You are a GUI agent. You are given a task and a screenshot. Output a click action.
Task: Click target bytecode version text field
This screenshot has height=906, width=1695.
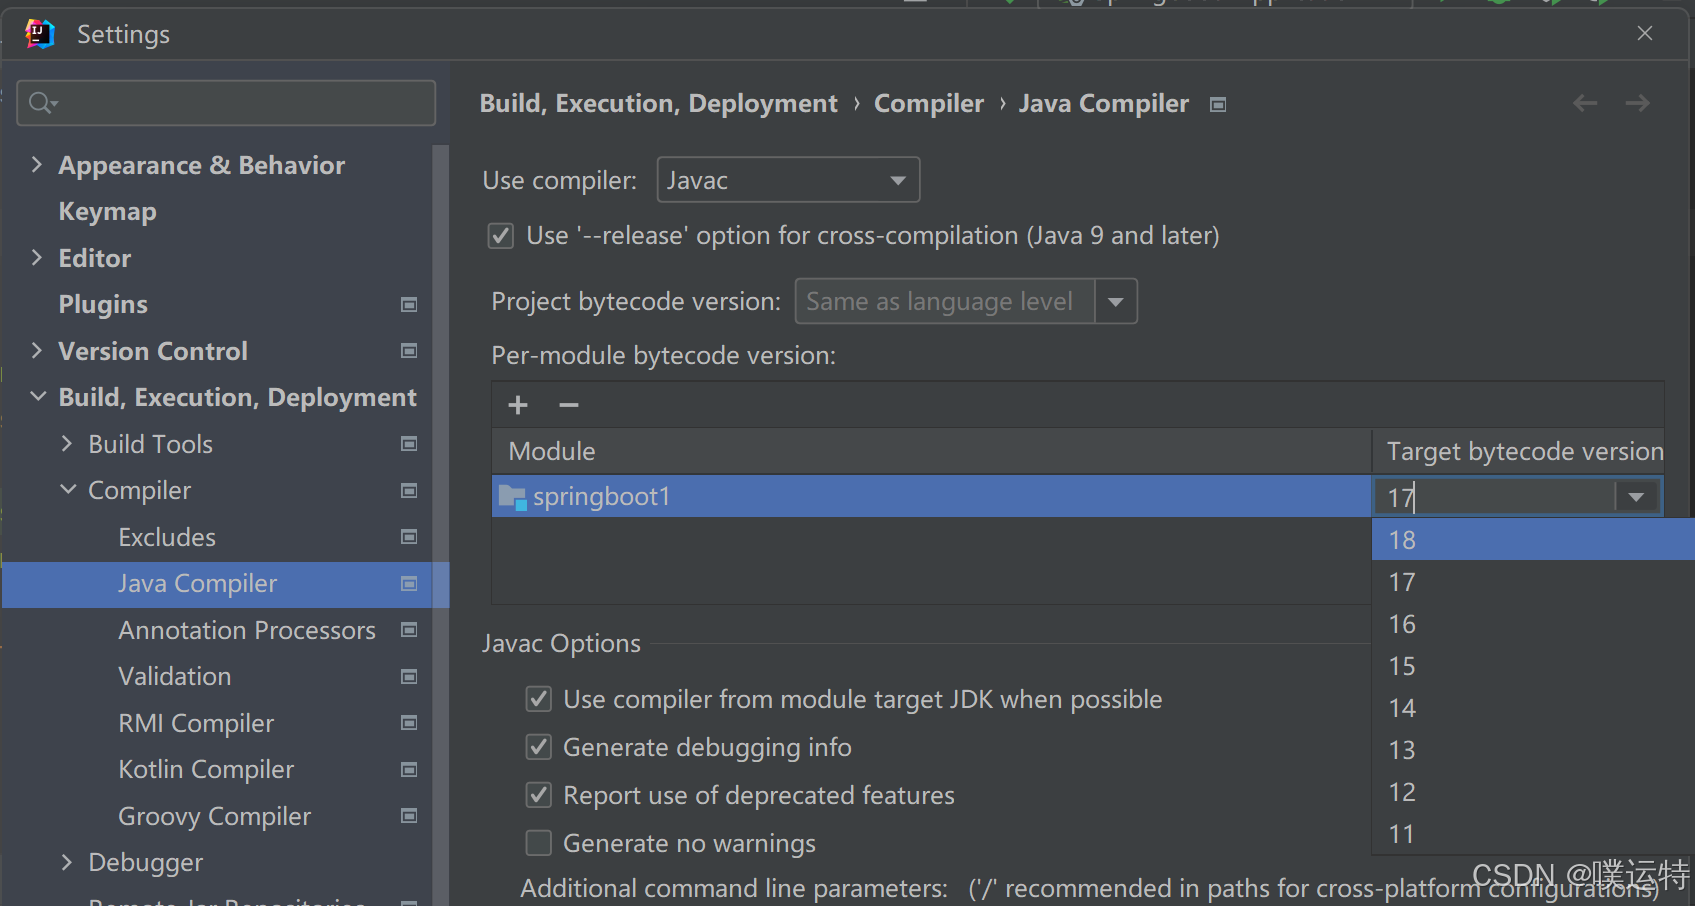pos(1495,497)
